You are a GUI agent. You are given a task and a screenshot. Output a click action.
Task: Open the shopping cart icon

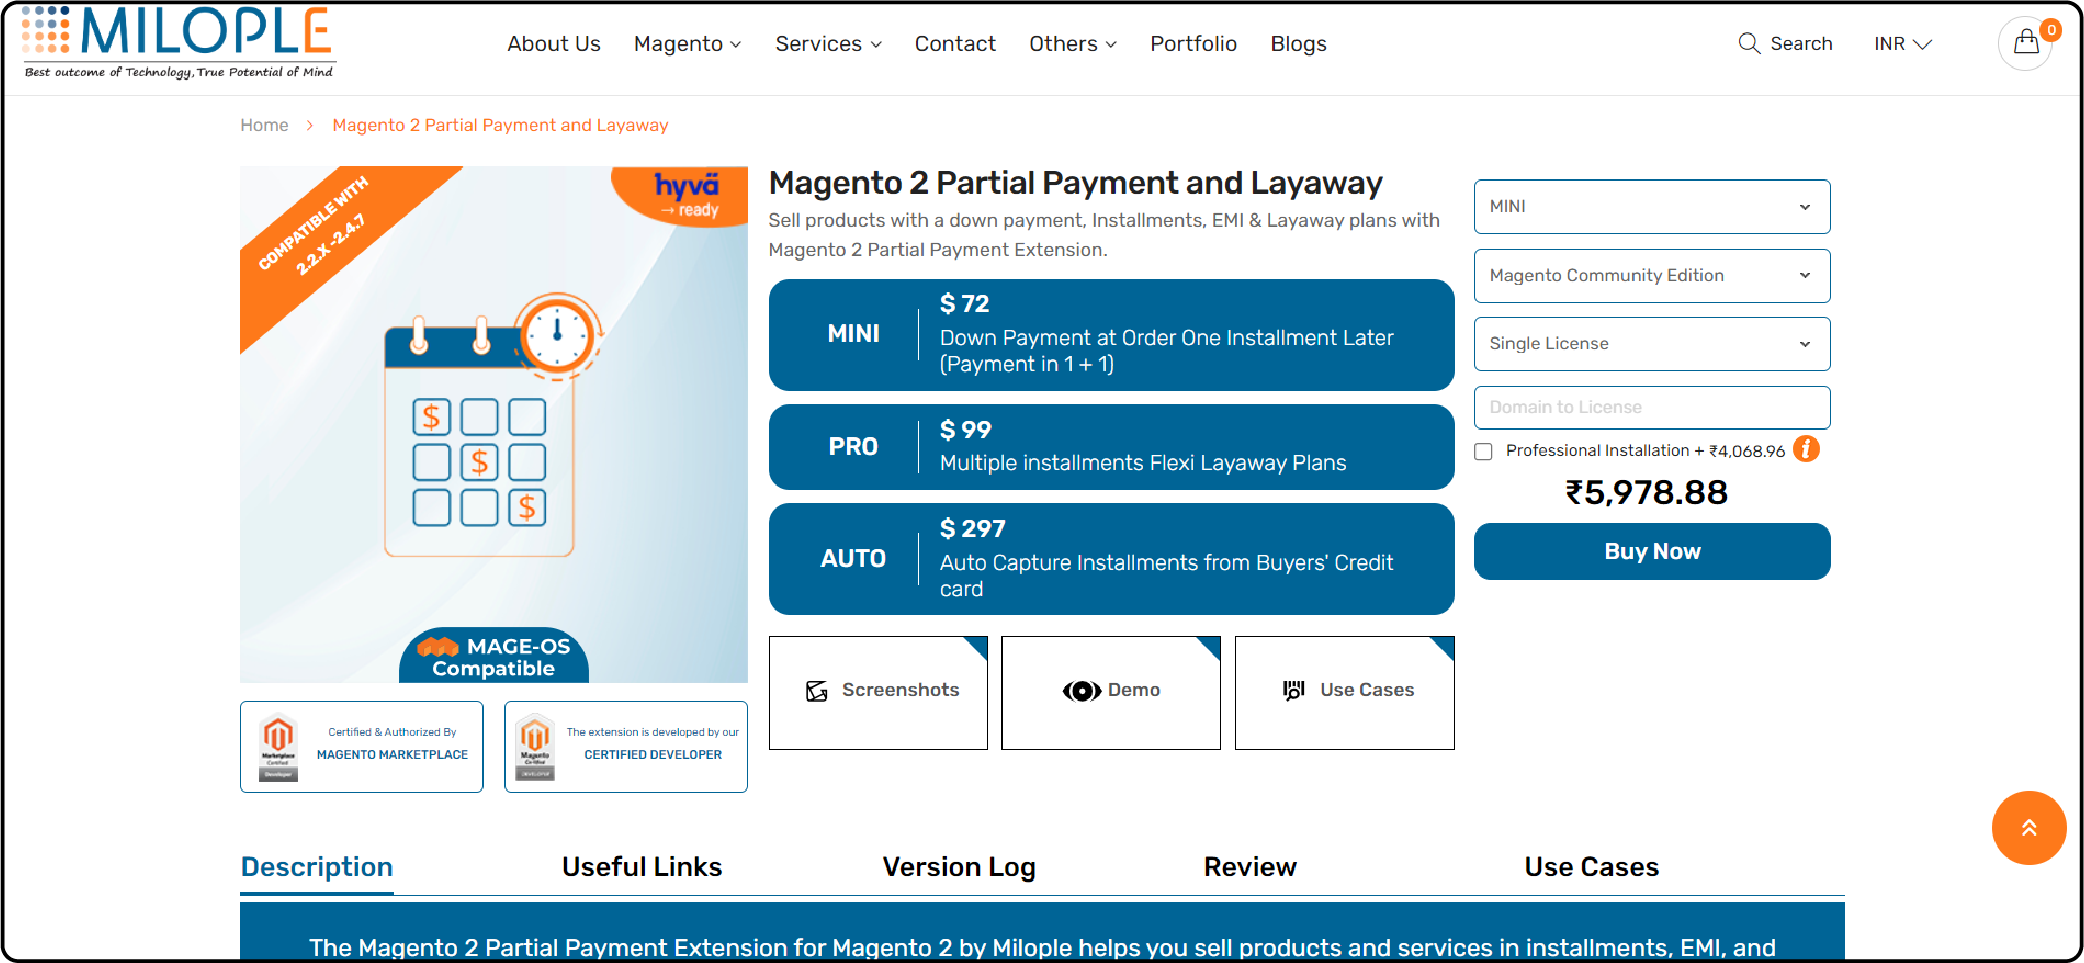(2026, 43)
